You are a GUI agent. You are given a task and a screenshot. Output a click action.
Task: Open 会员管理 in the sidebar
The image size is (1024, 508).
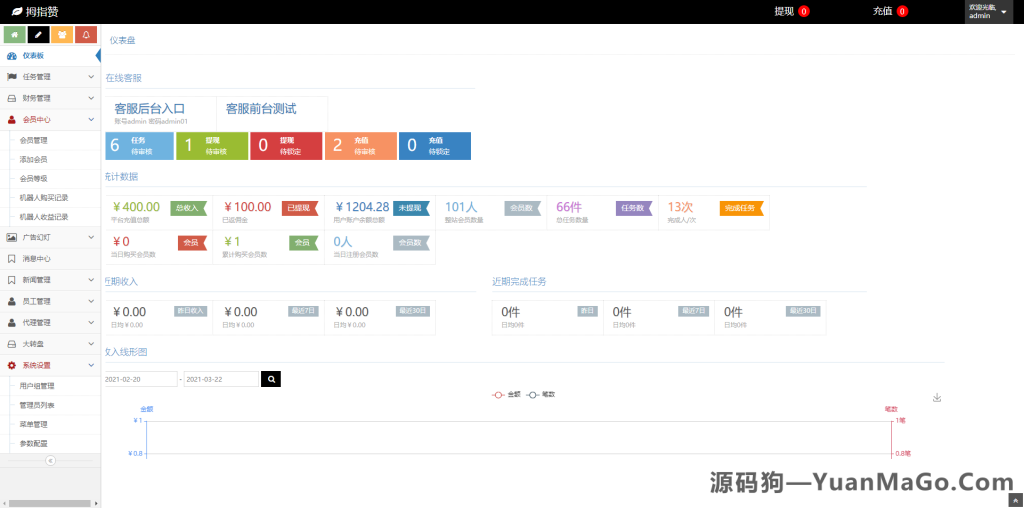34,140
